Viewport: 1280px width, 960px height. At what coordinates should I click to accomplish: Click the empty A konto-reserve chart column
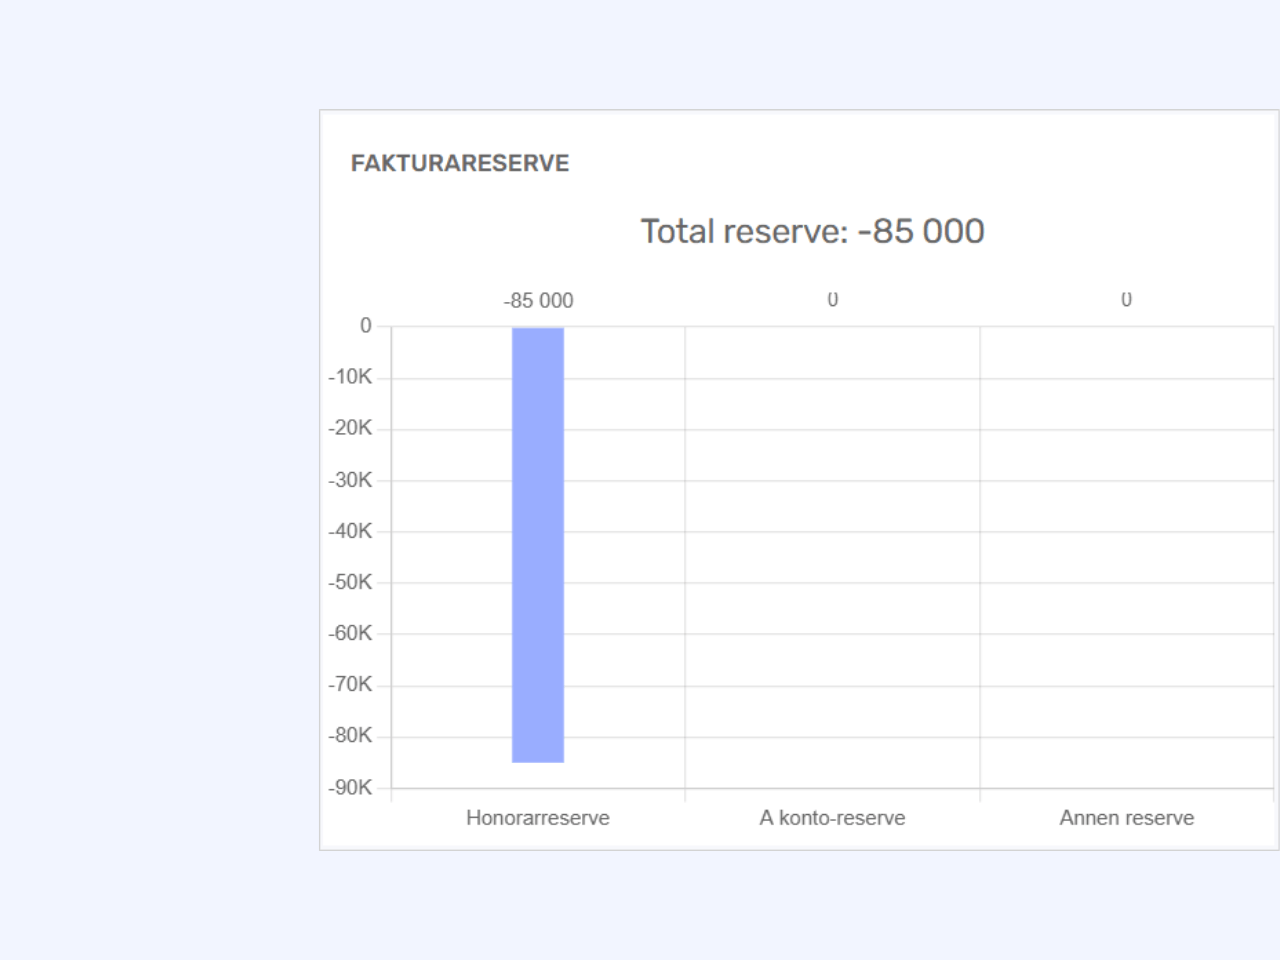(x=832, y=557)
